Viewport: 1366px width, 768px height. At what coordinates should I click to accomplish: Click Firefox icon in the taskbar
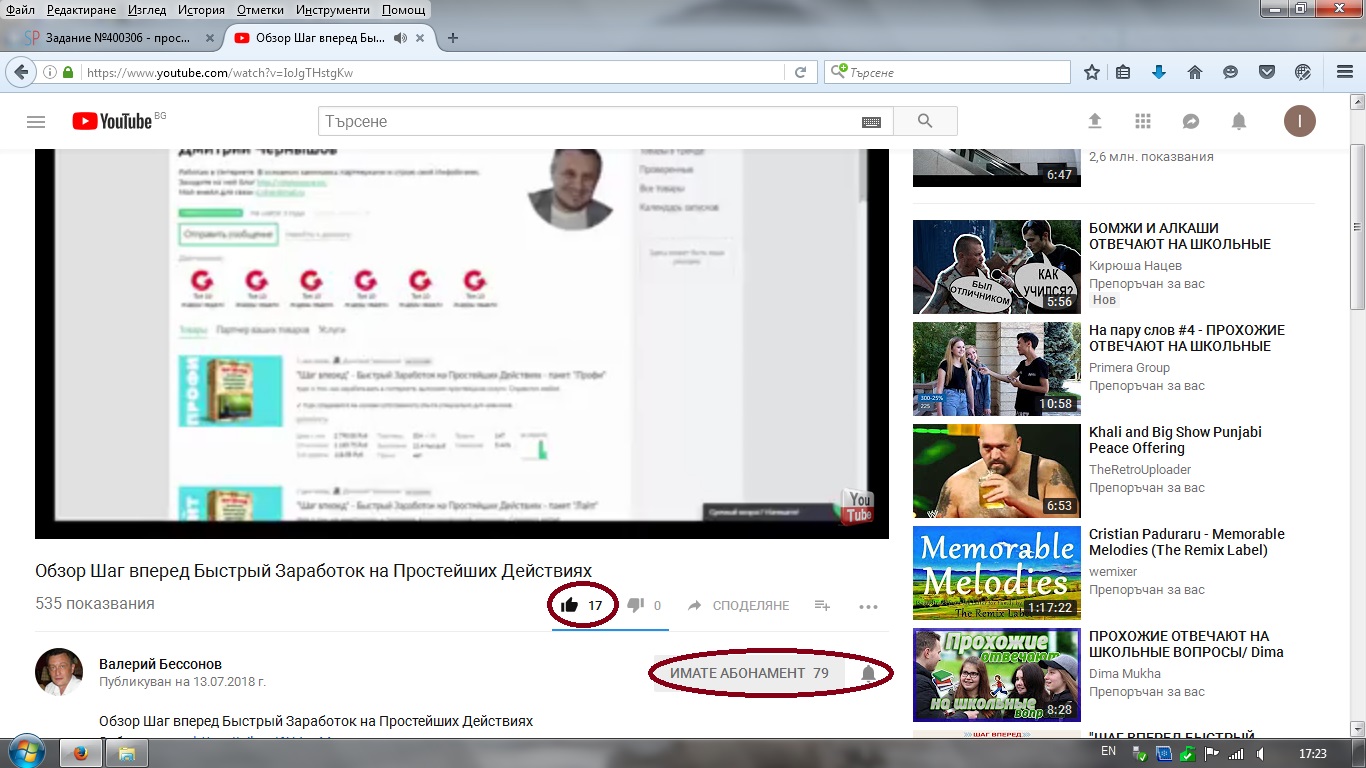tap(81, 752)
